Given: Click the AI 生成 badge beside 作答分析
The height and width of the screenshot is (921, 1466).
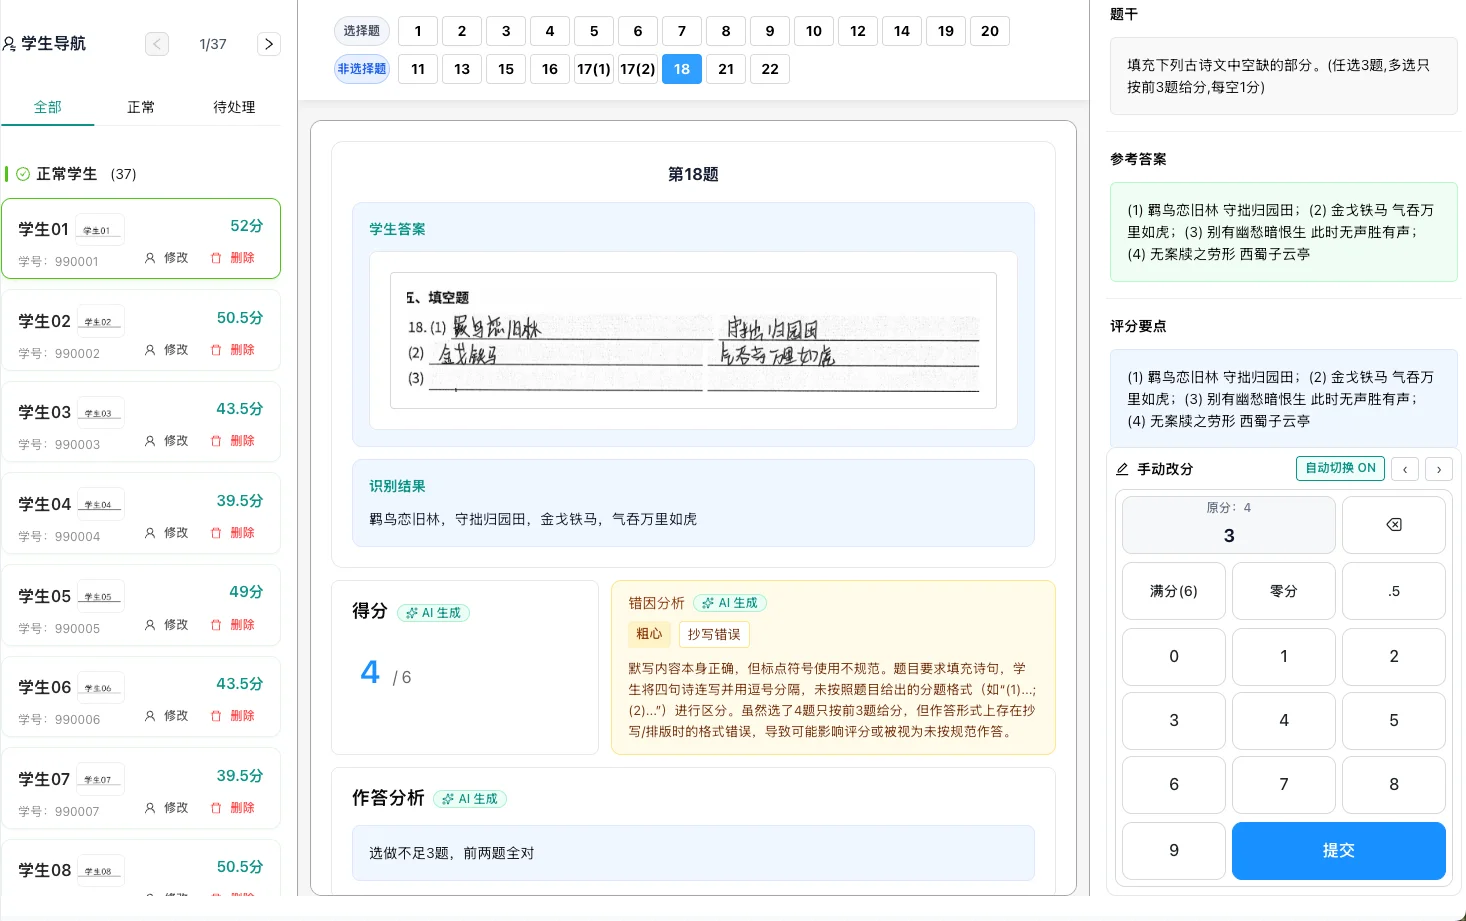Looking at the screenshot, I should point(471,799).
